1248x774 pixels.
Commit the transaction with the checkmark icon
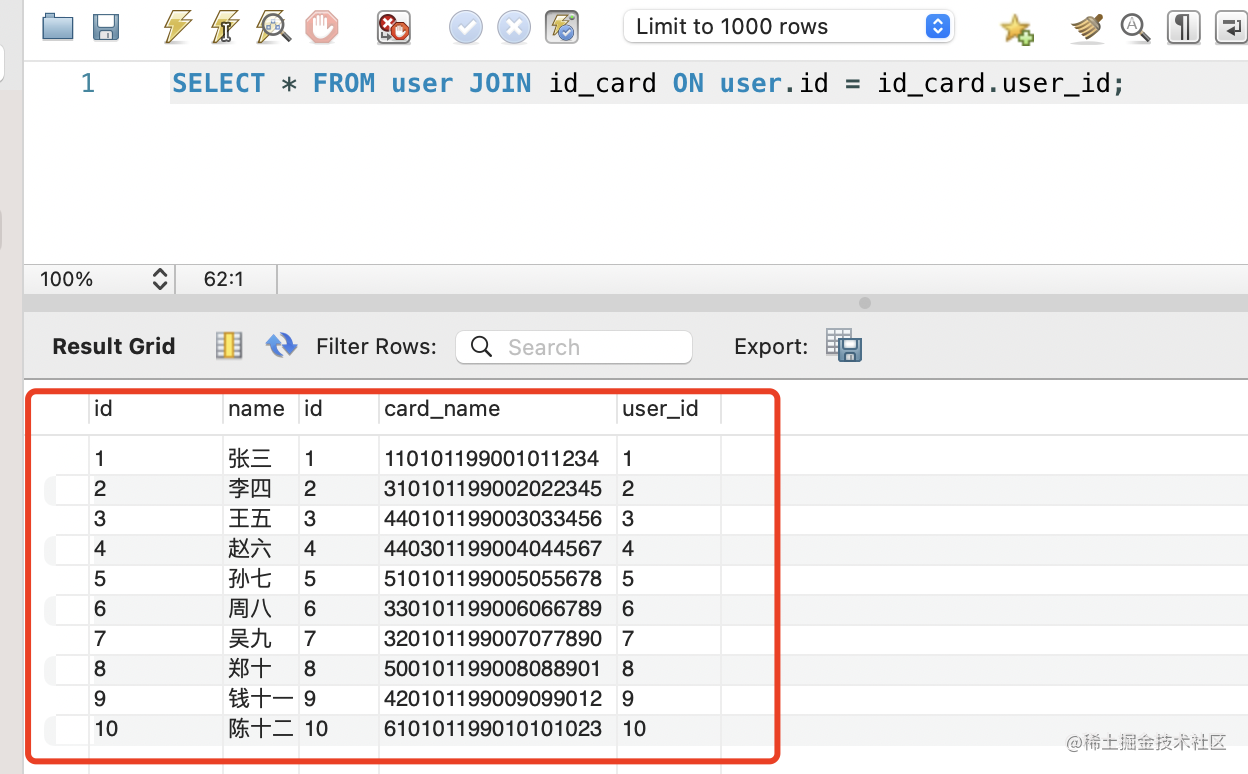point(466,27)
